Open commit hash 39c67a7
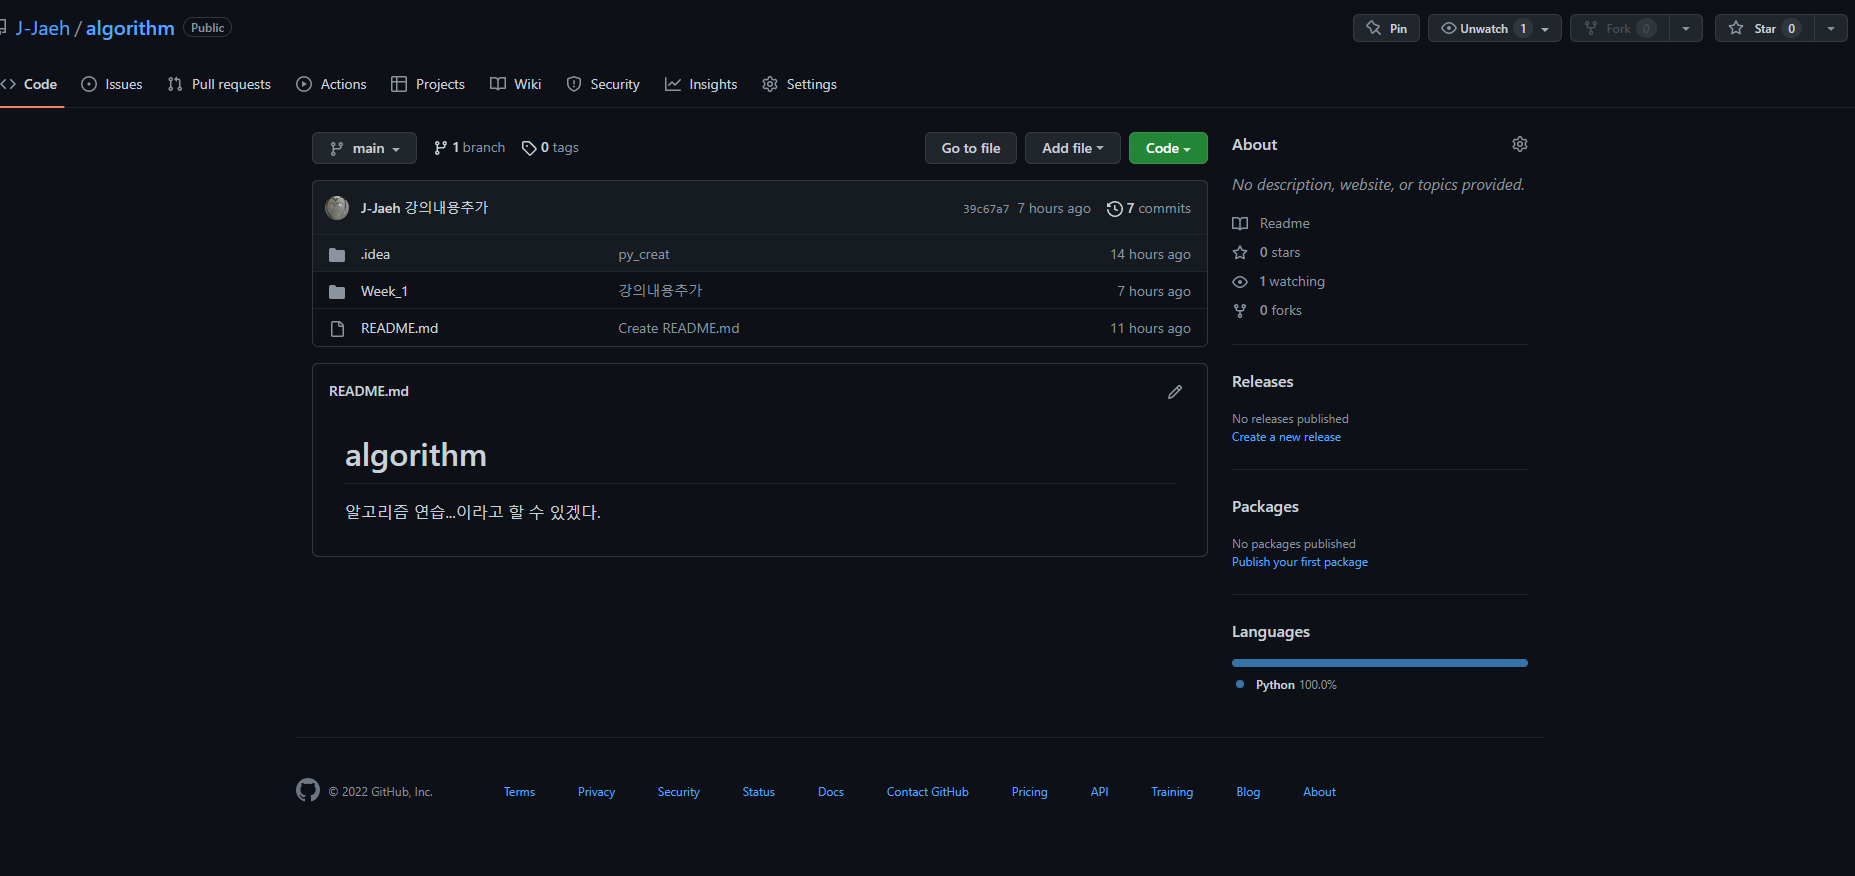Screen dimensions: 1855x876 (x=986, y=209)
